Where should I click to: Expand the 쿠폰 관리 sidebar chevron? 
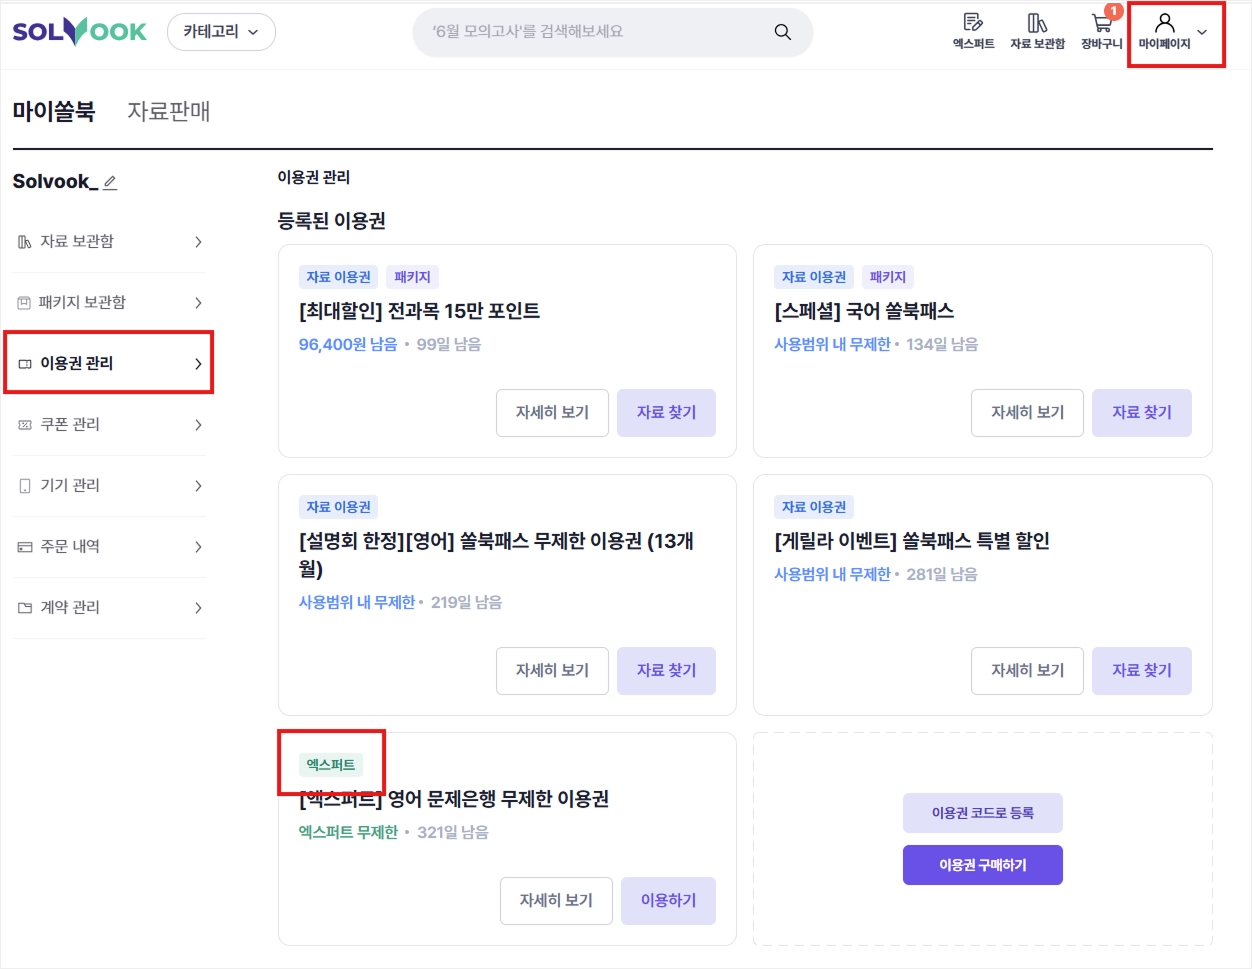[x=198, y=425]
